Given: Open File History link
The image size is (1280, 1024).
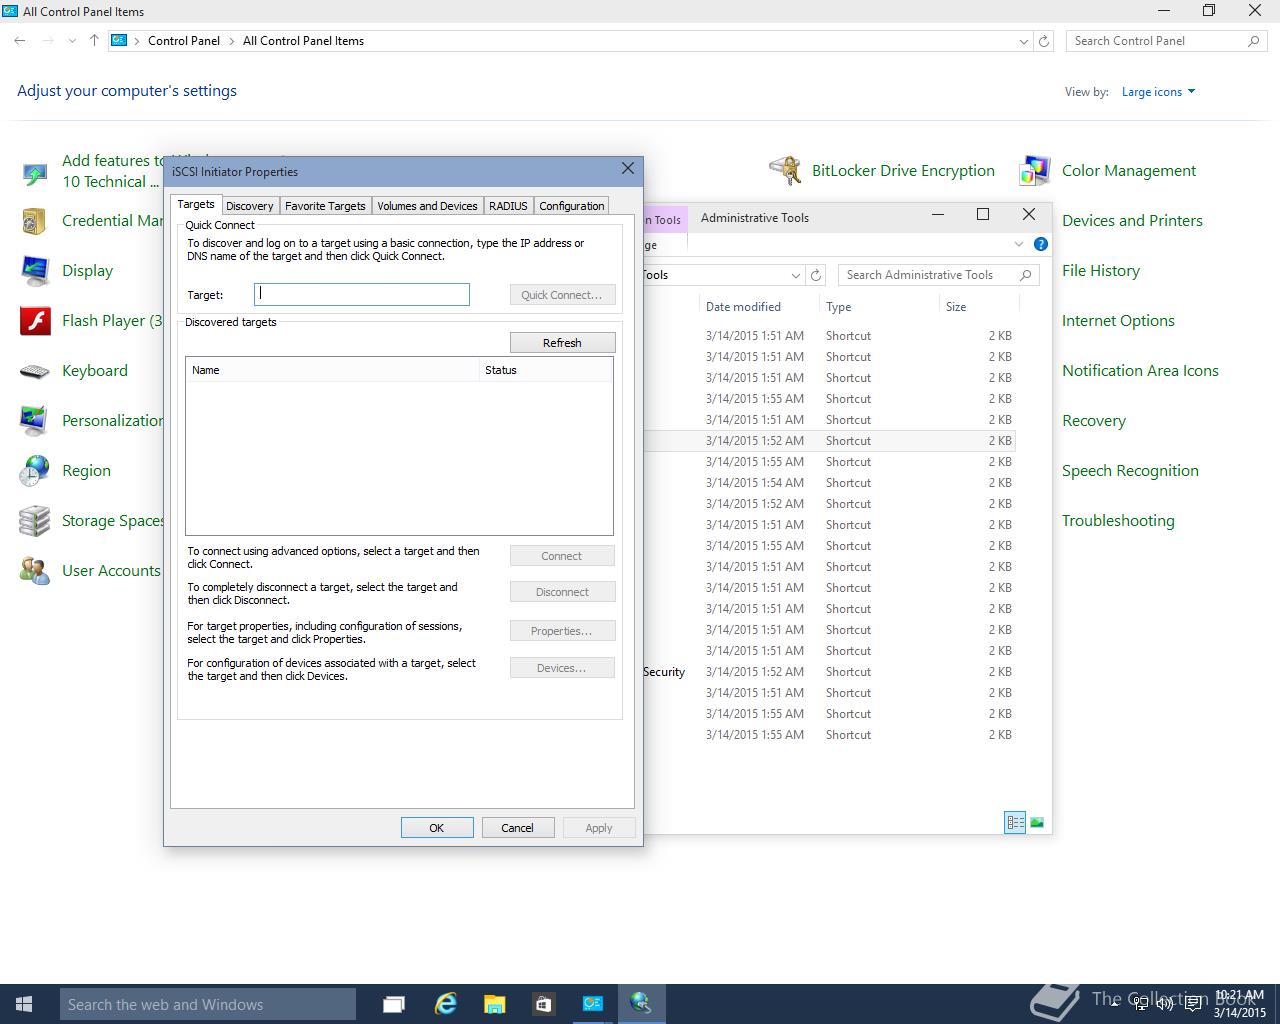Looking at the screenshot, I should tap(1100, 271).
